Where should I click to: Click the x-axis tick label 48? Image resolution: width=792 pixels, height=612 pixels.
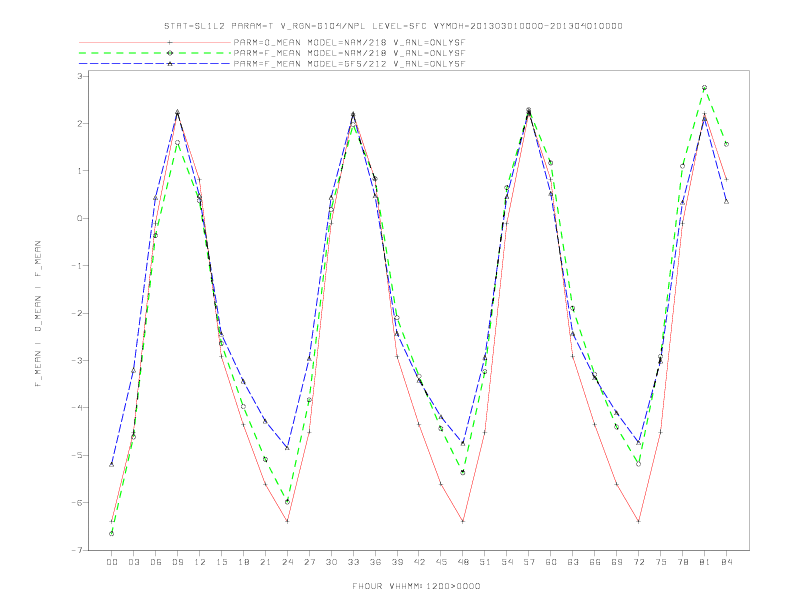pyautogui.click(x=463, y=562)
